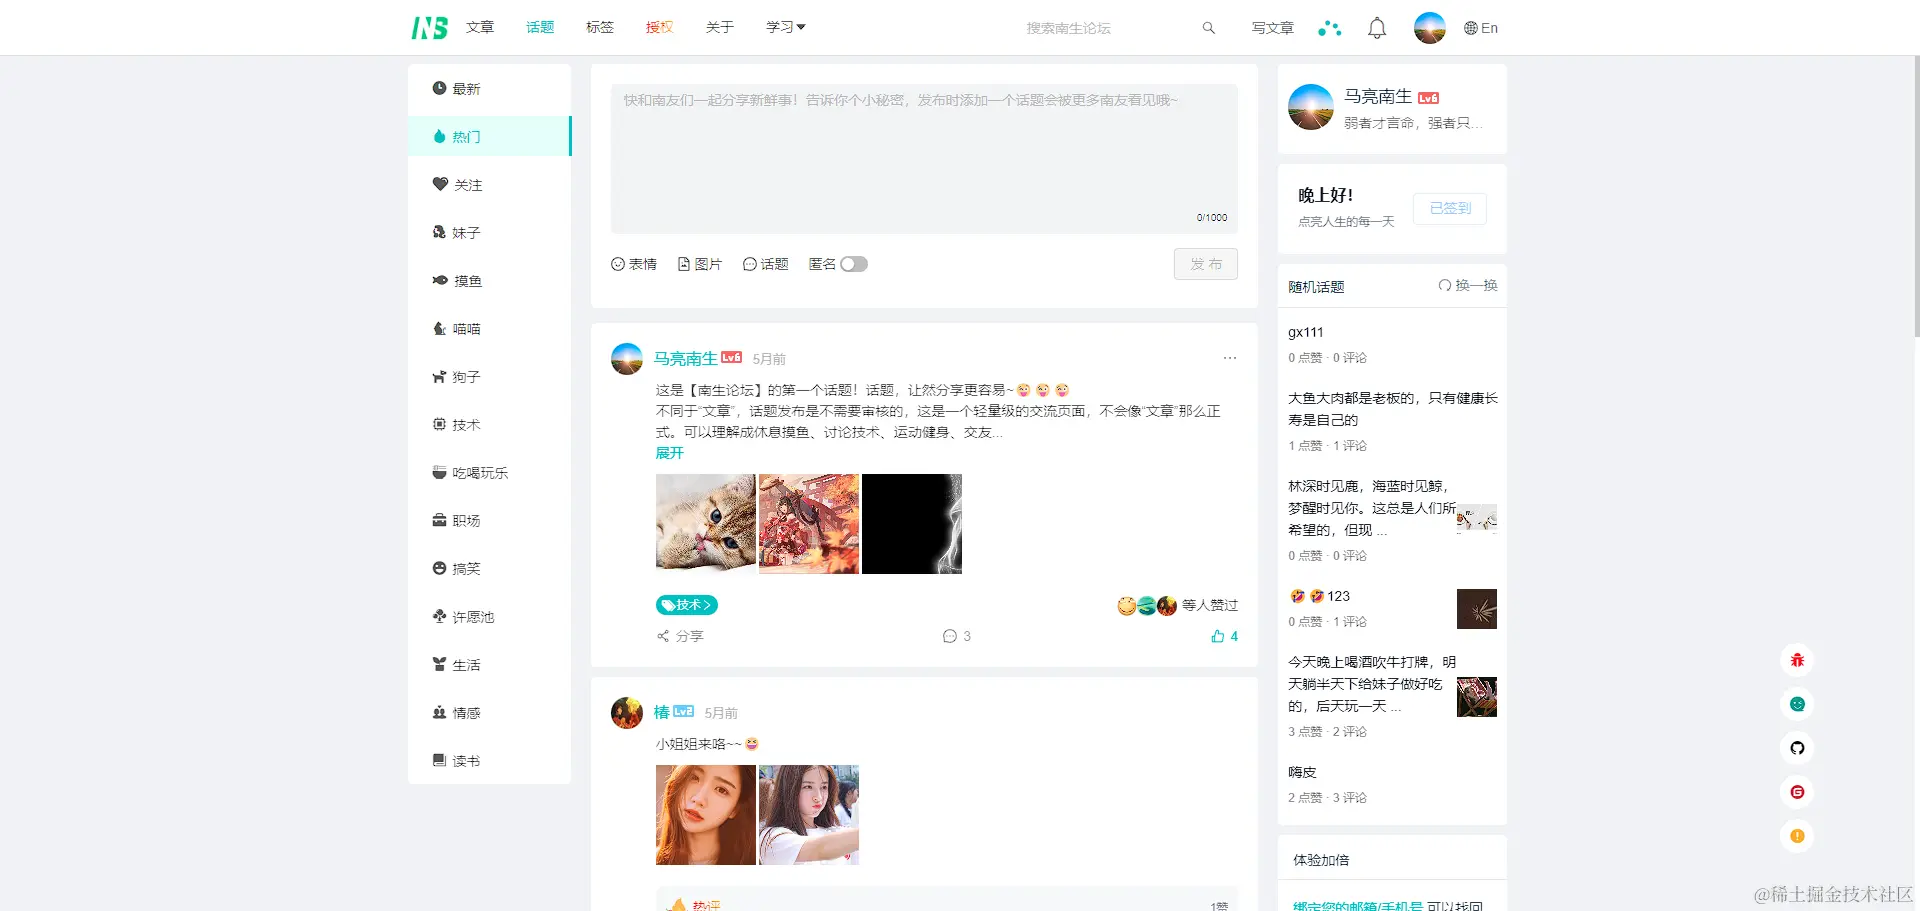1920x911 pixels.
Task: Add a topic with 话题 icon
Action: tap(766, 264)
